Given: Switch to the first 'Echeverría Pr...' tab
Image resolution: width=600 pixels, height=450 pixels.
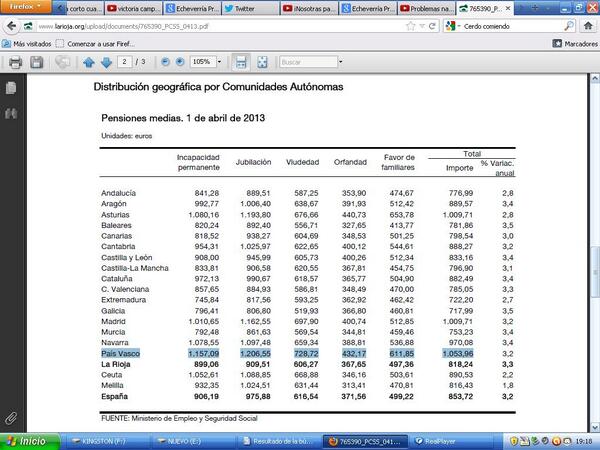Looking at the screenshot, I should (192, 8).
